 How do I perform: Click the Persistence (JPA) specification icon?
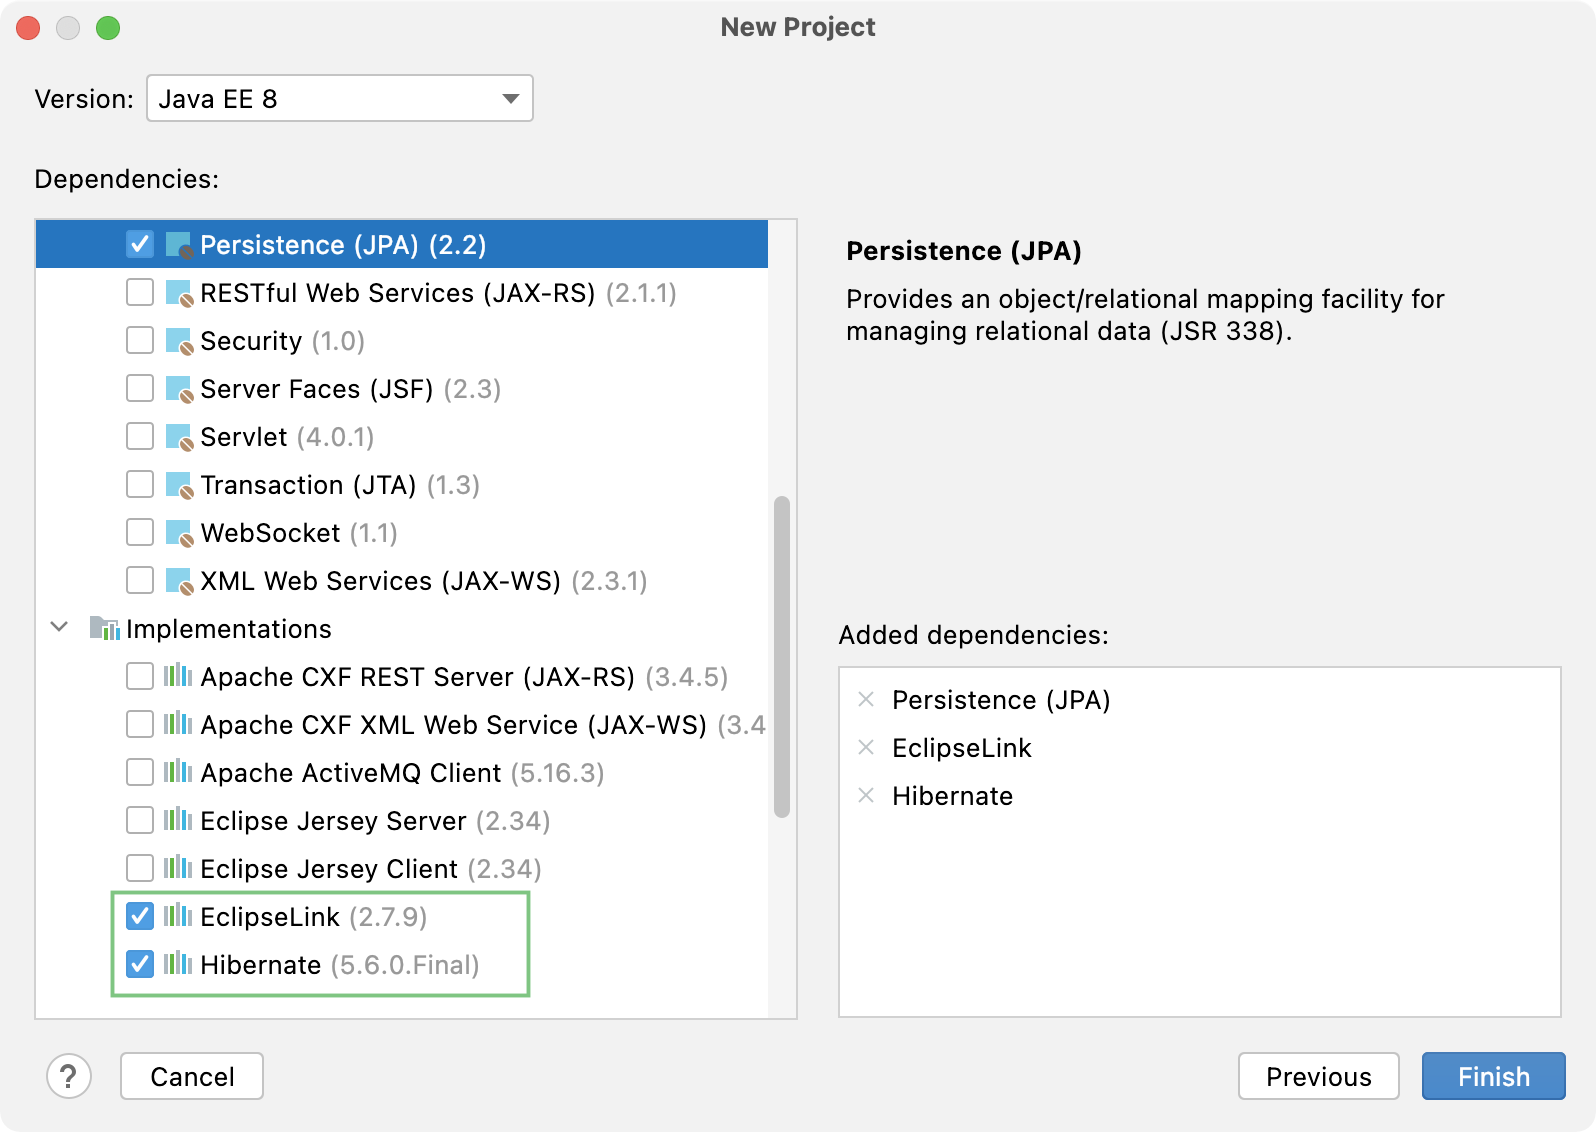pyautogui.click(x=179, y=245)
